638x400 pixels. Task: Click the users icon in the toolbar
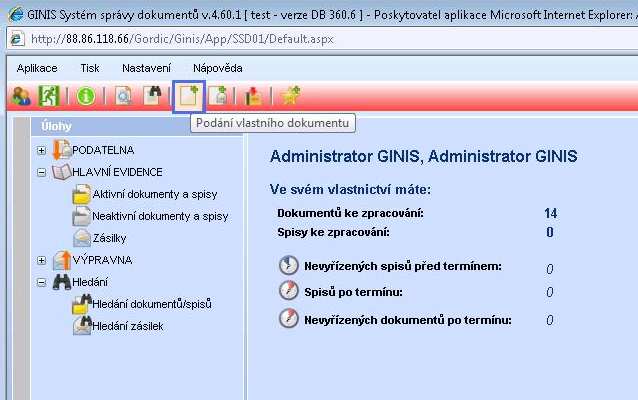[x=21, y=96]
